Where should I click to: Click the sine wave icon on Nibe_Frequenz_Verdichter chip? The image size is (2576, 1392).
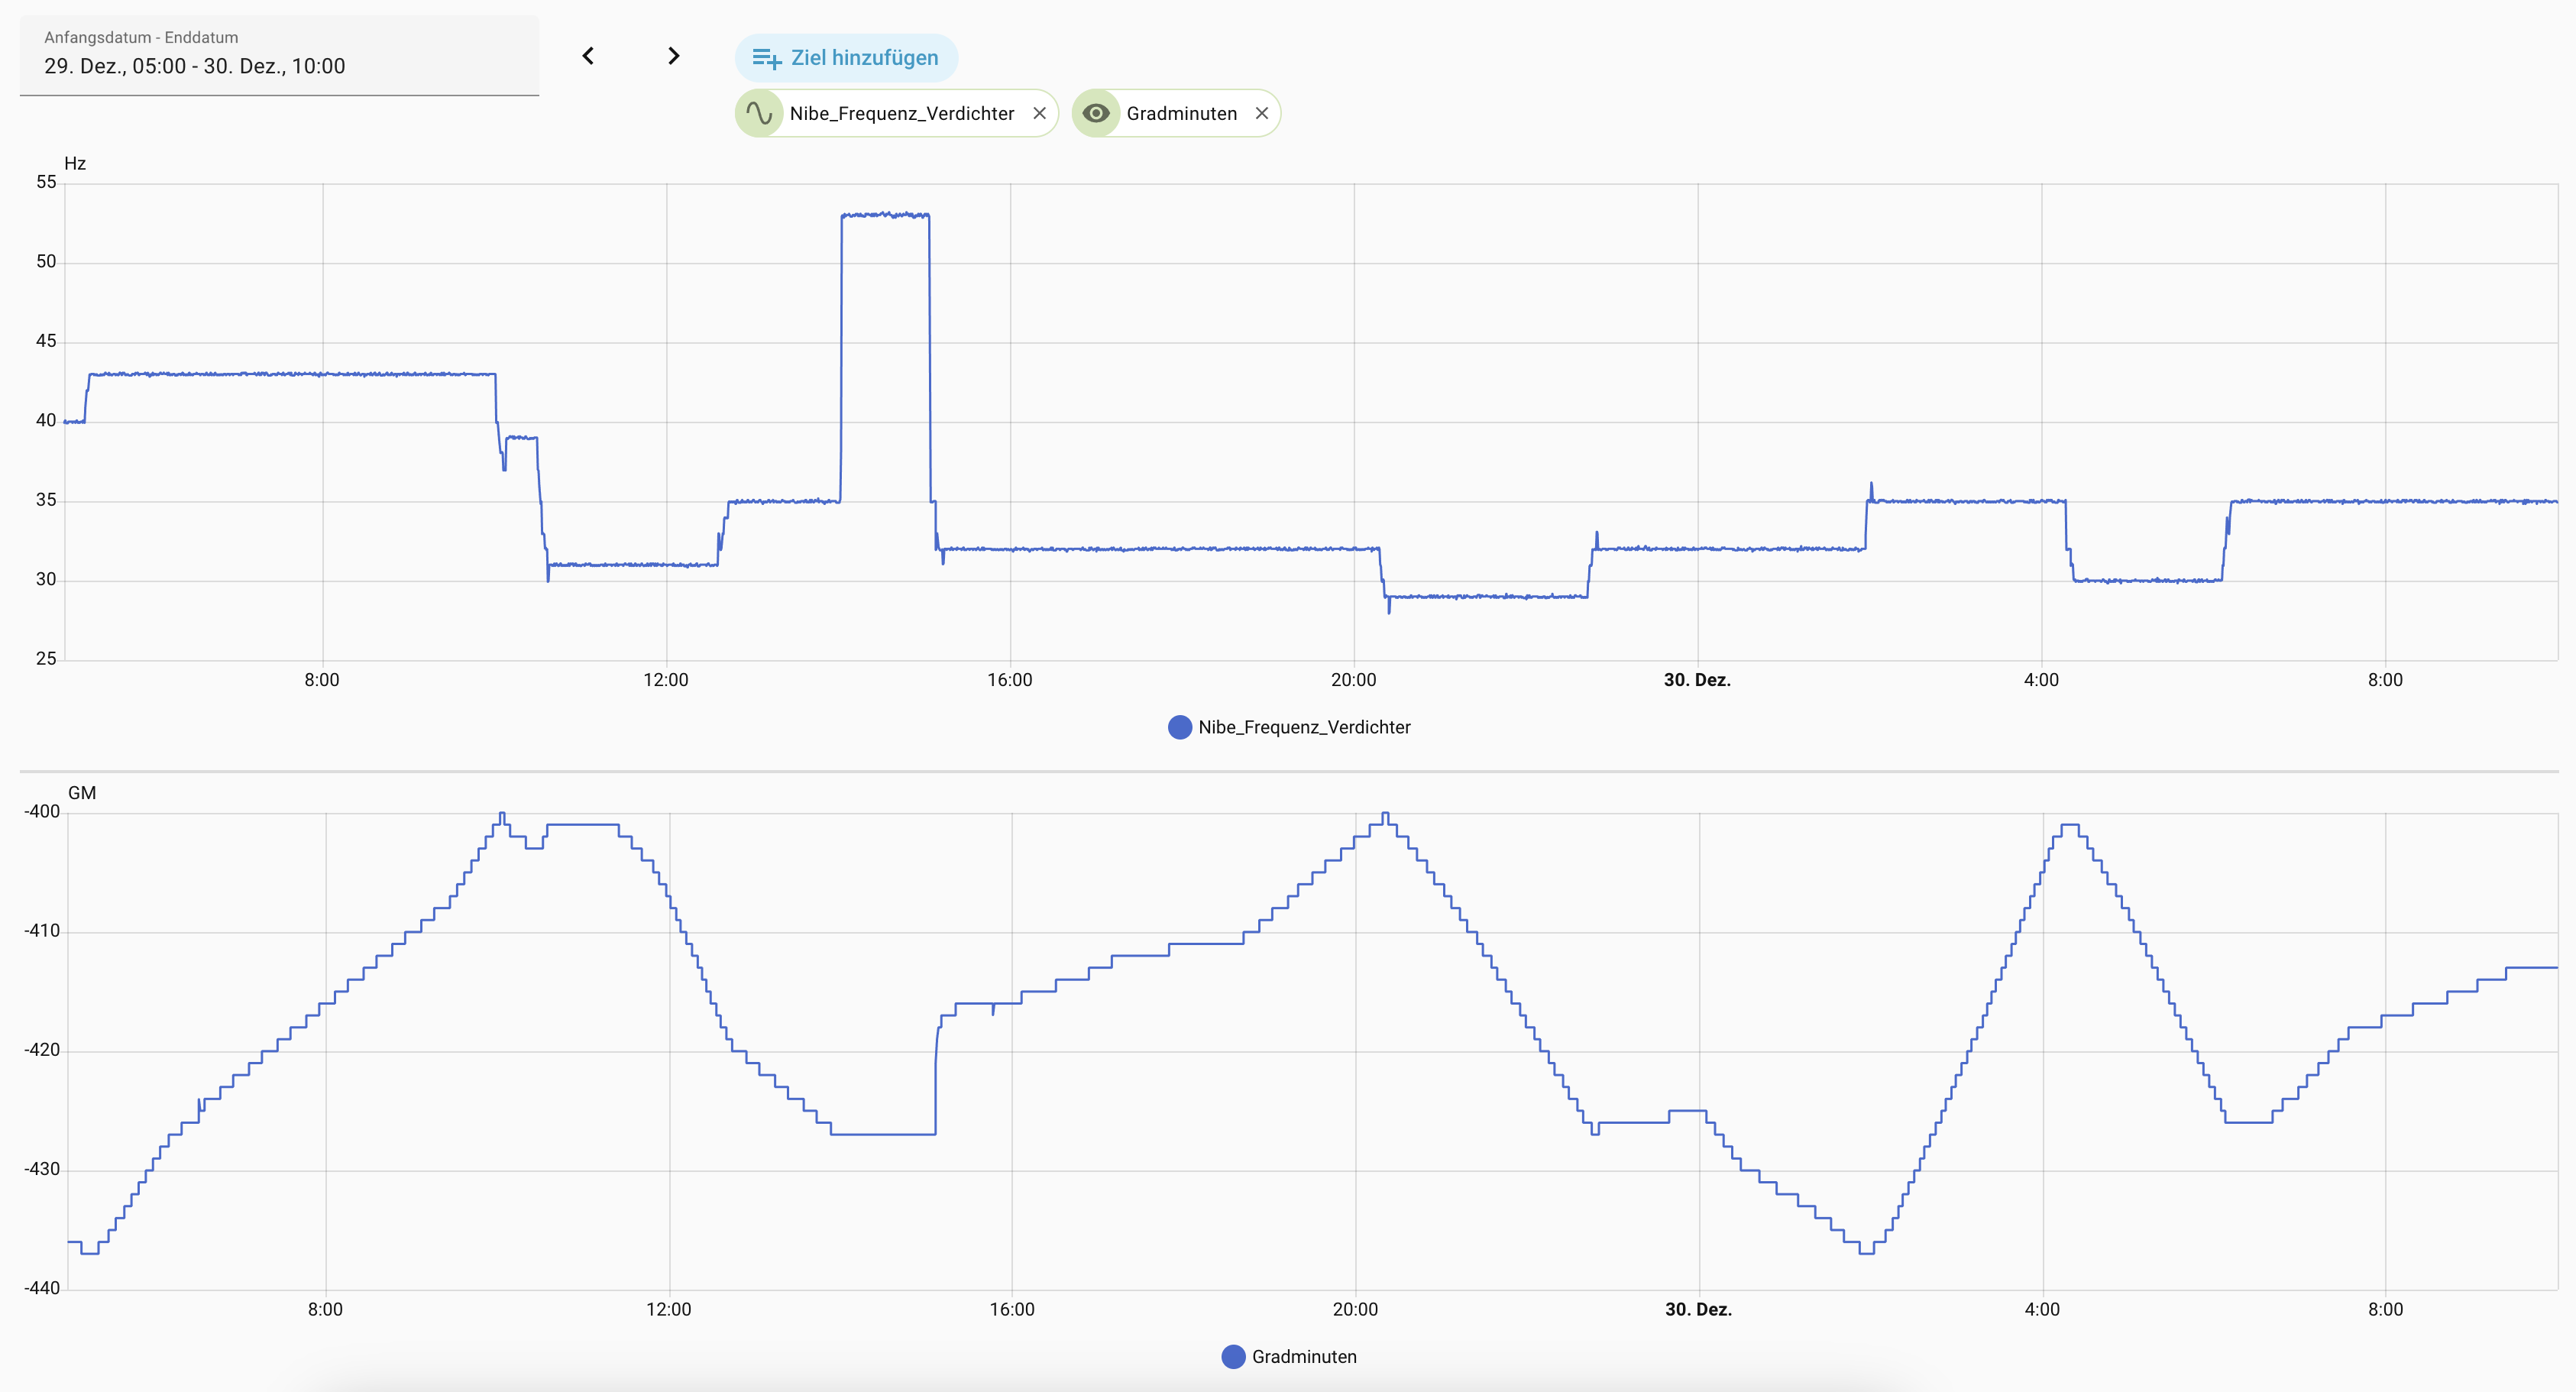[x=759, y=113]
